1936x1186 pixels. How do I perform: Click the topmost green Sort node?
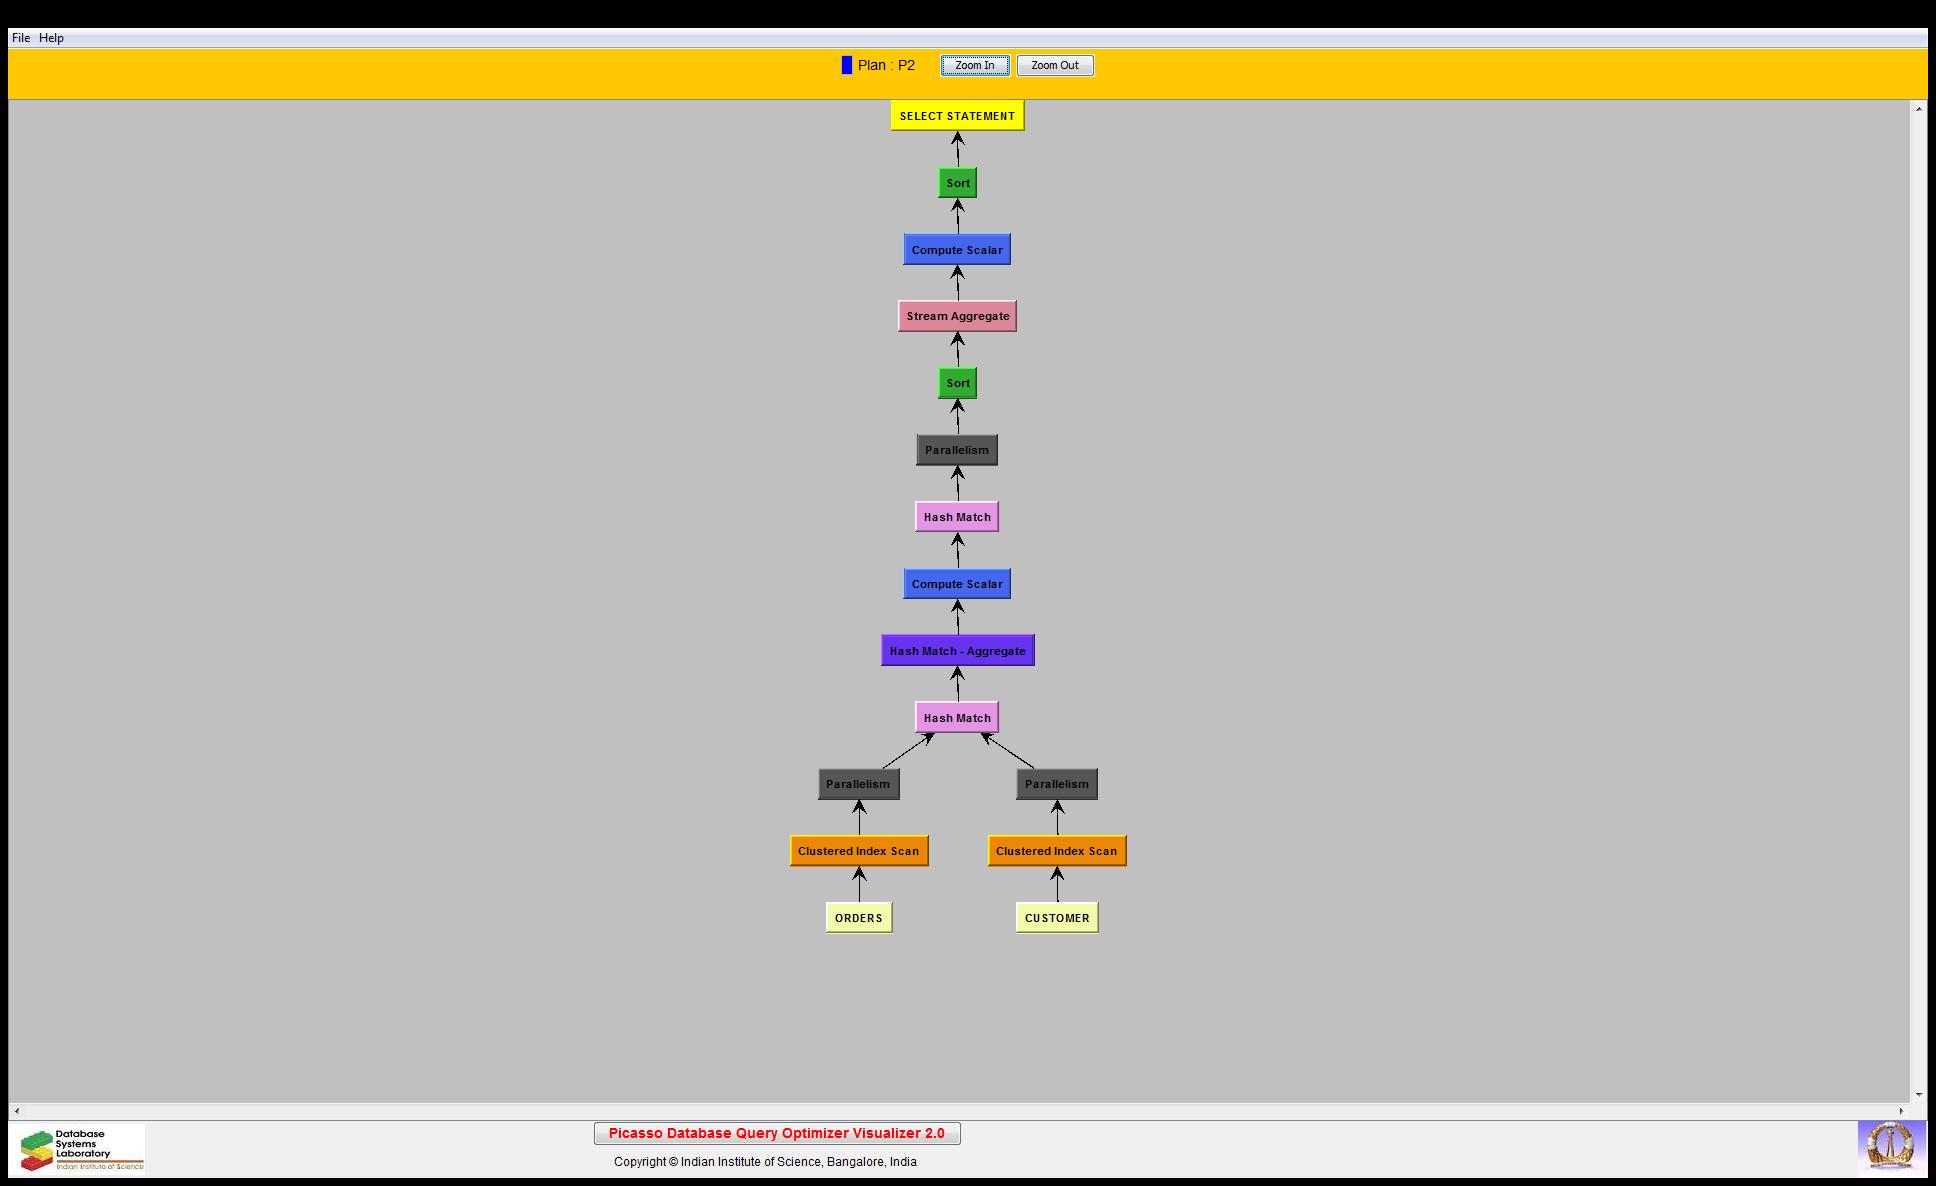(x=957, y=183)
